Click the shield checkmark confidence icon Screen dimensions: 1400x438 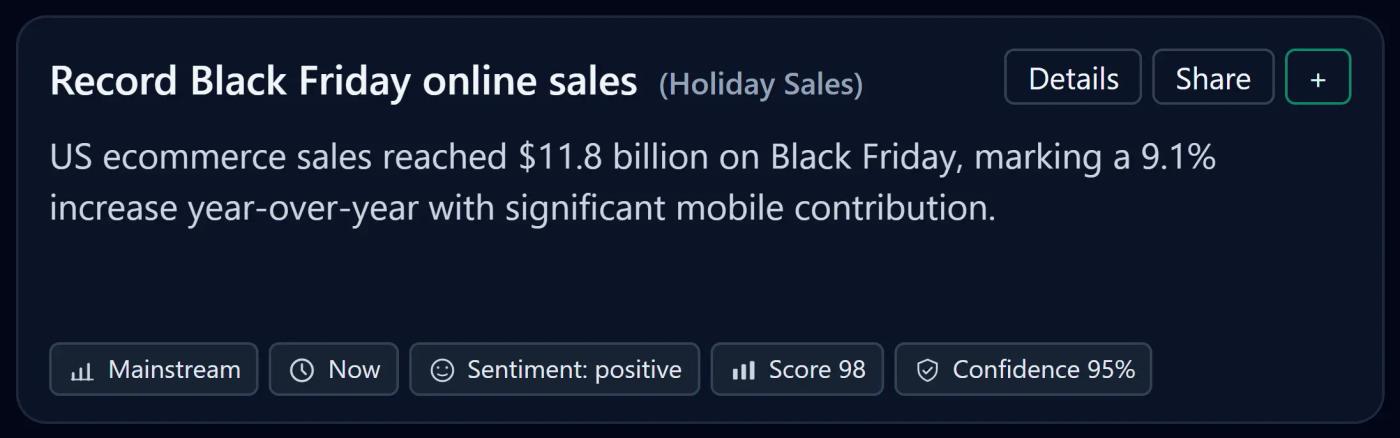(927, 371)
